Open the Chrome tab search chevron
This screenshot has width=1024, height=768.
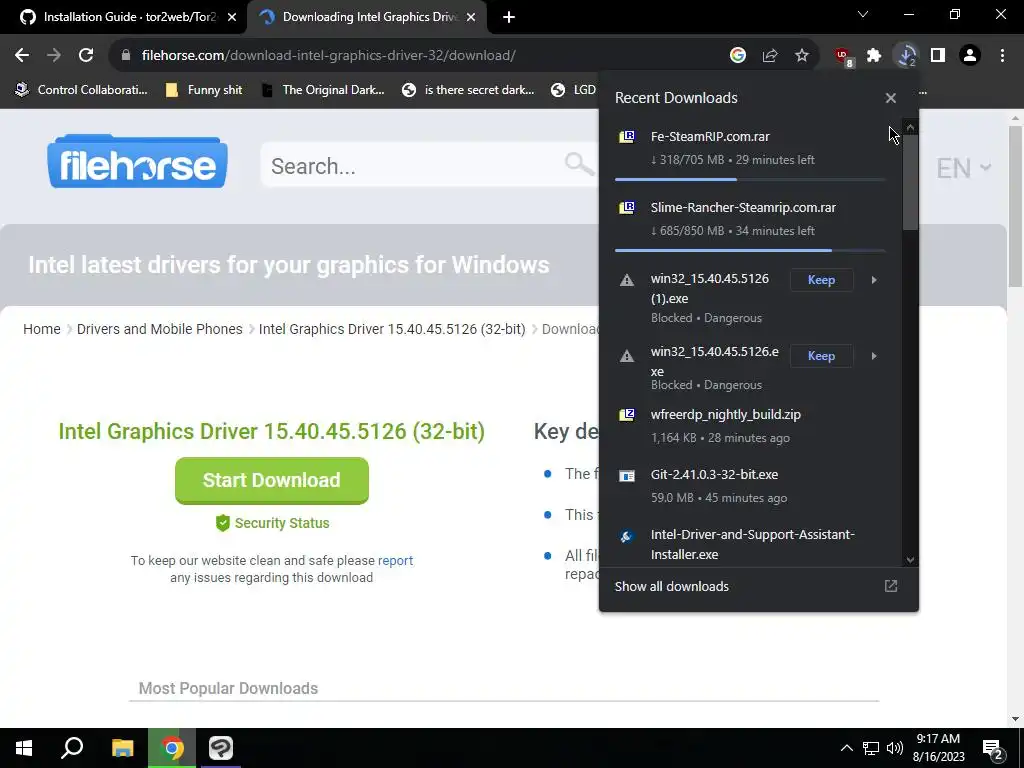(x=863, y=15)
